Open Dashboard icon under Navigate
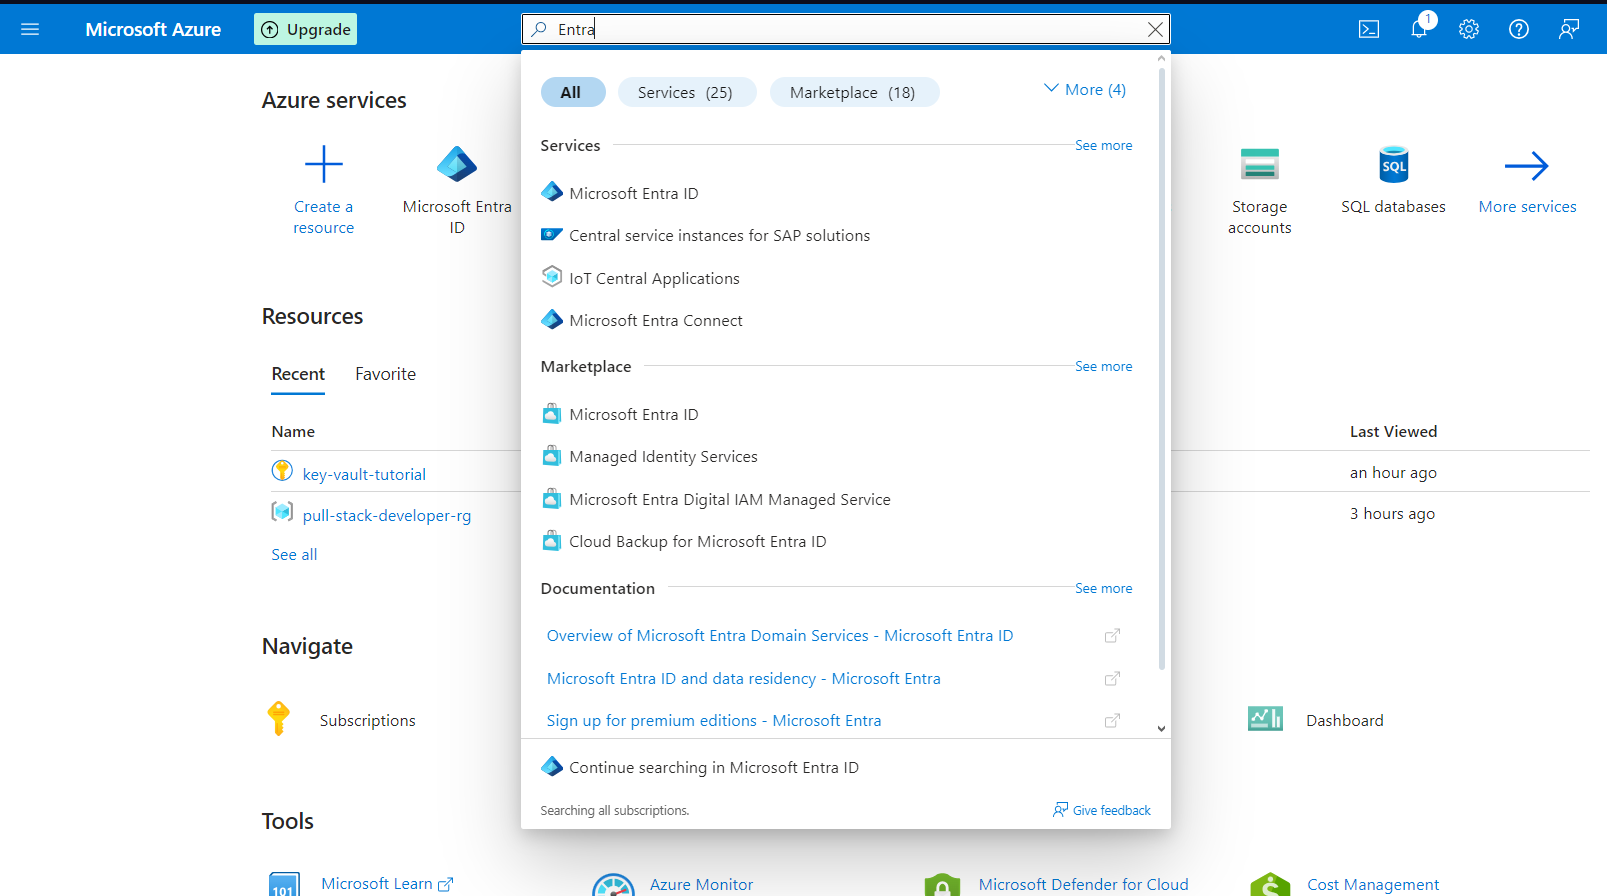 pyautogui.click(x=1265, y=719)
